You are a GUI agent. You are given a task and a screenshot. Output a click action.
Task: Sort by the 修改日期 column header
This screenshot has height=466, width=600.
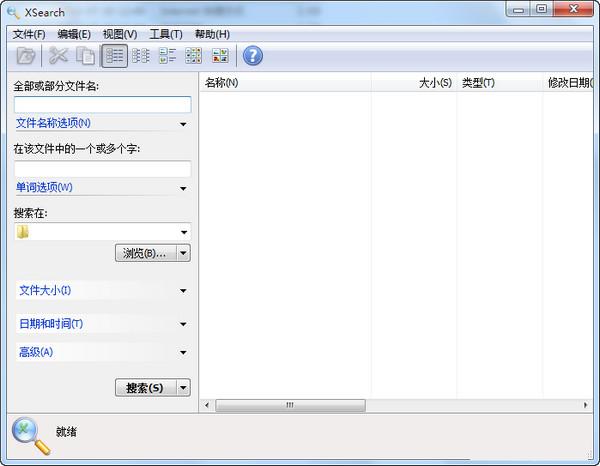pos(568,82)
